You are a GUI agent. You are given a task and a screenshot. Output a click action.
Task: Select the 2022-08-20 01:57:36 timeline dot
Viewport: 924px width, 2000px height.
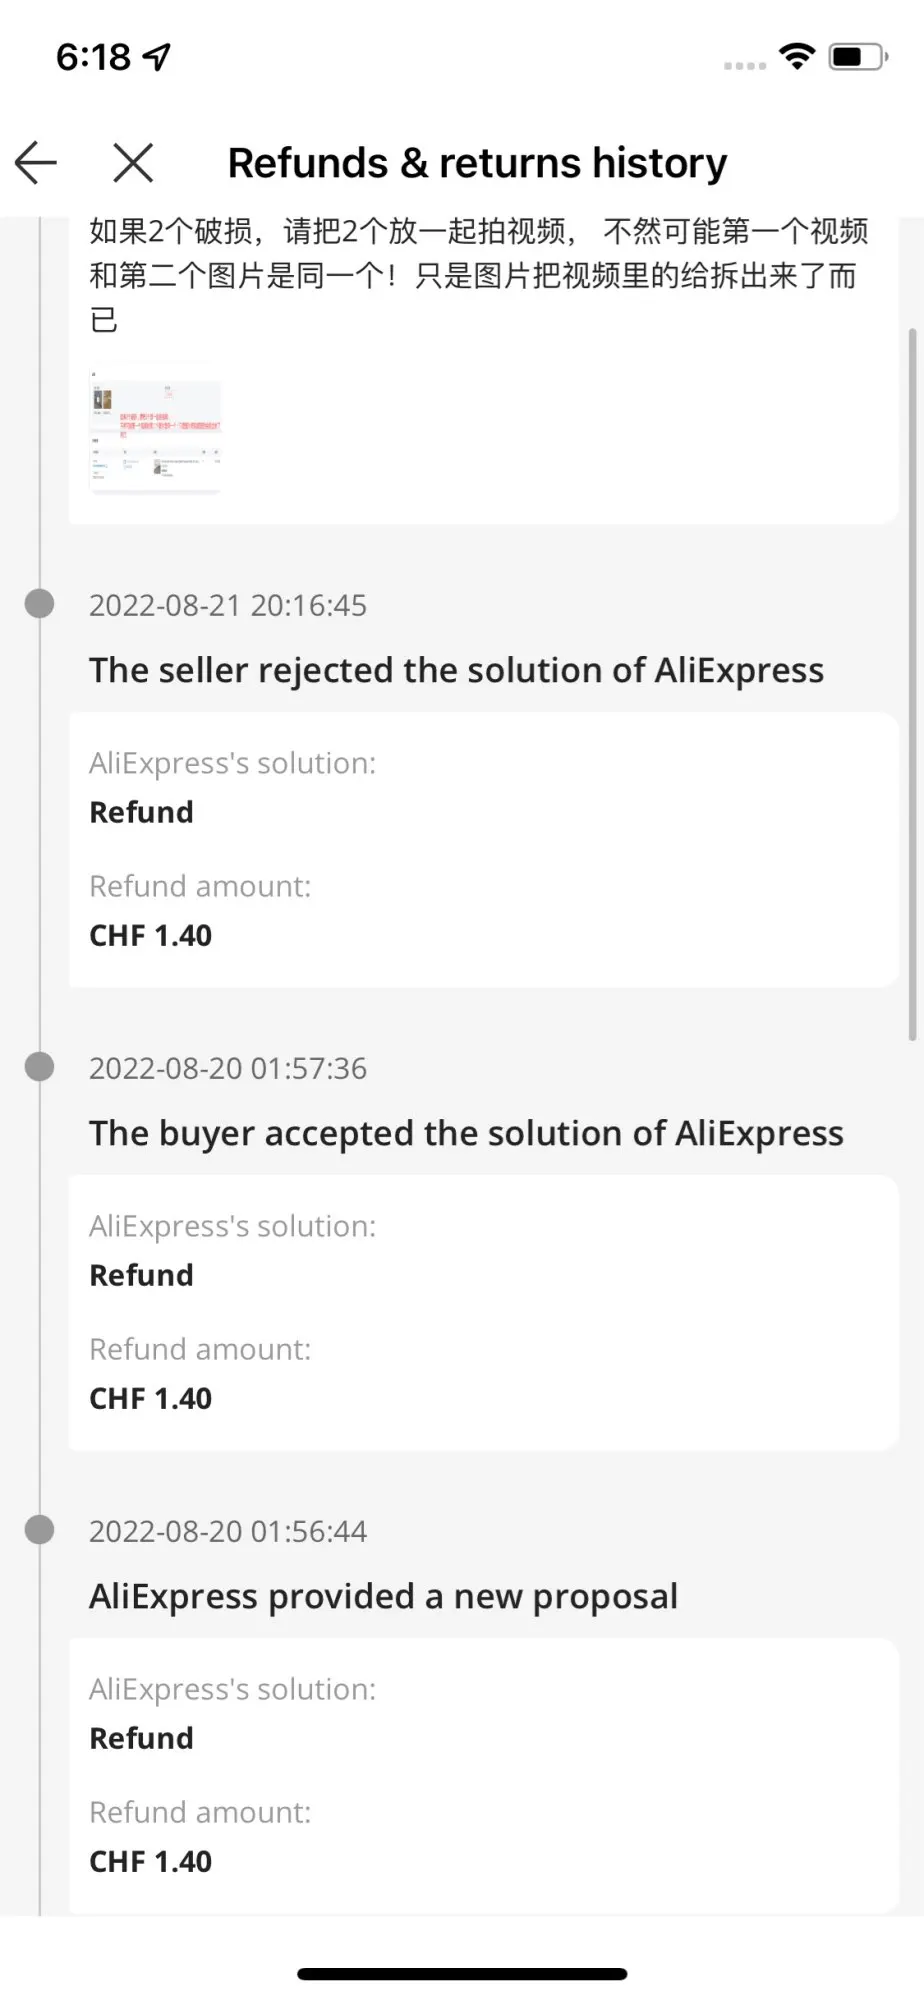pos(39,1067)
